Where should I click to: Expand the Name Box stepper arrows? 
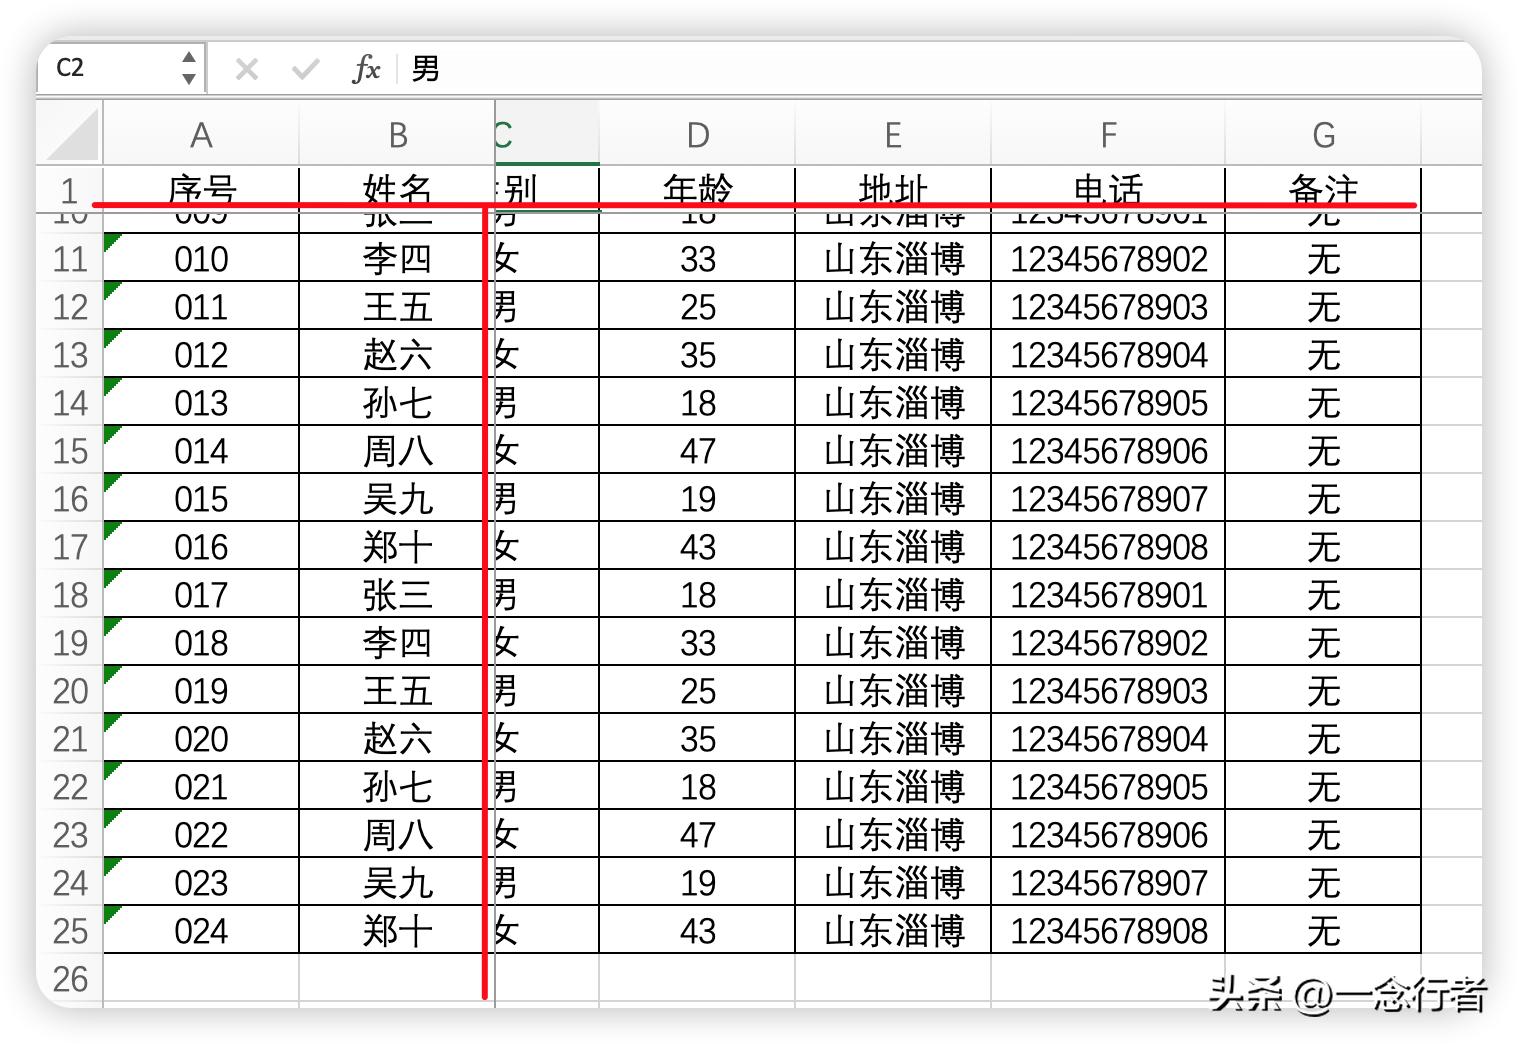(x=188, y=68)
